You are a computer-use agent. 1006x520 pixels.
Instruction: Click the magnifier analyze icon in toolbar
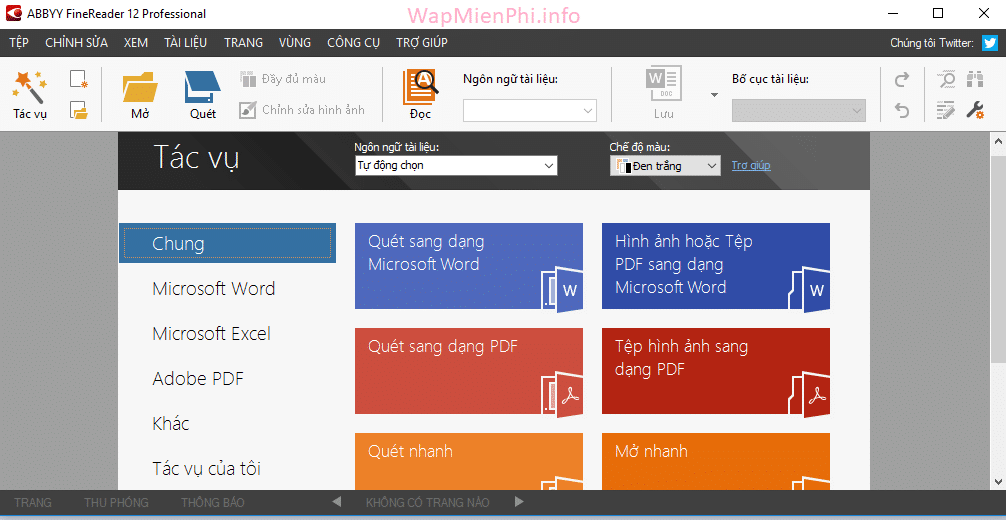pos(946,80)
